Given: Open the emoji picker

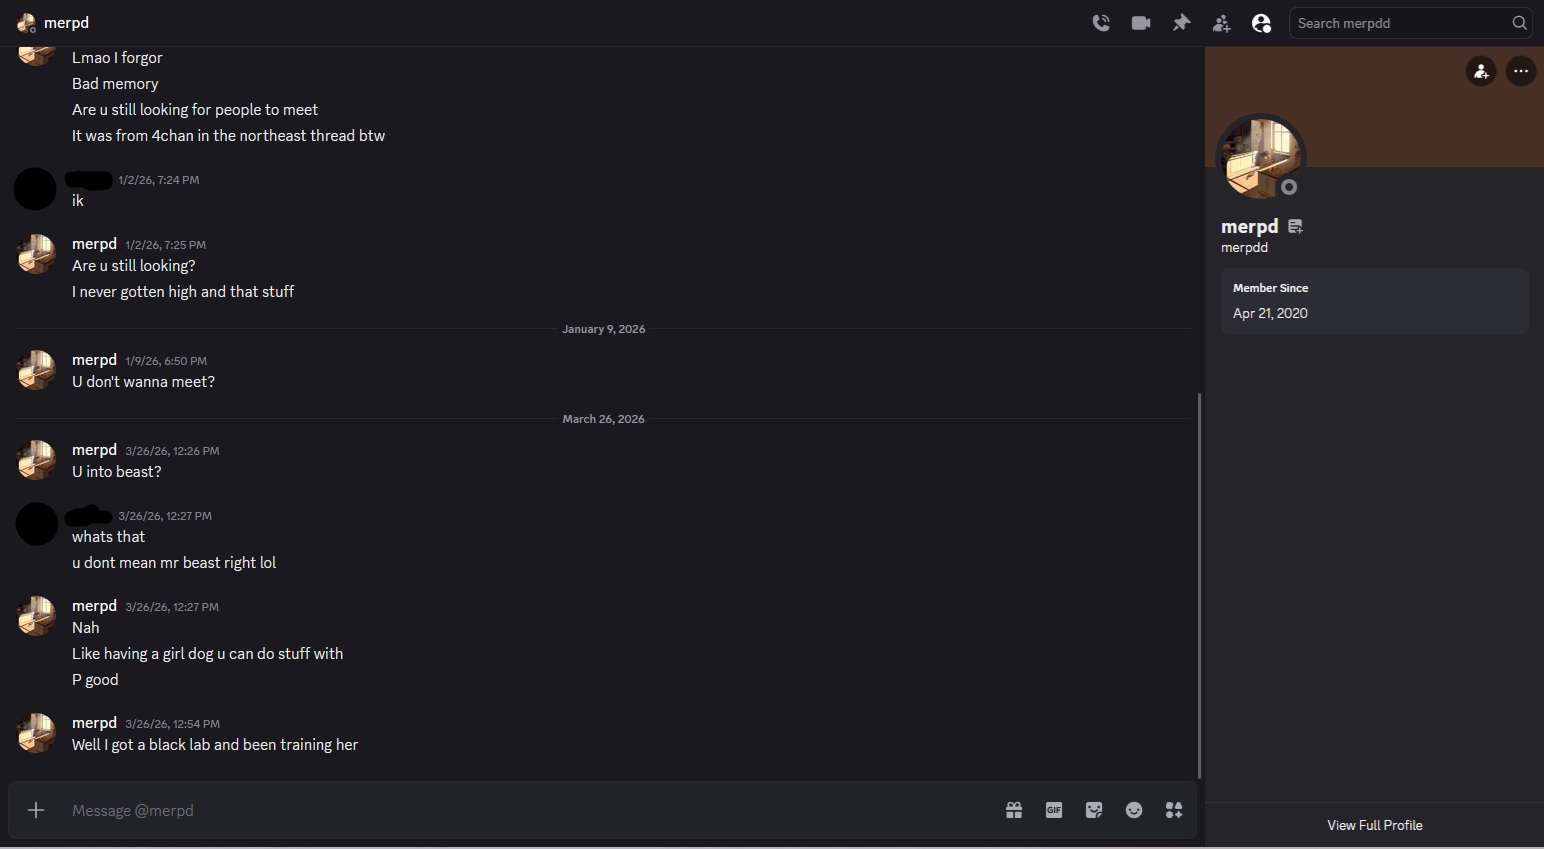Looking at the screenshot, I should (x=1134, y=810).
